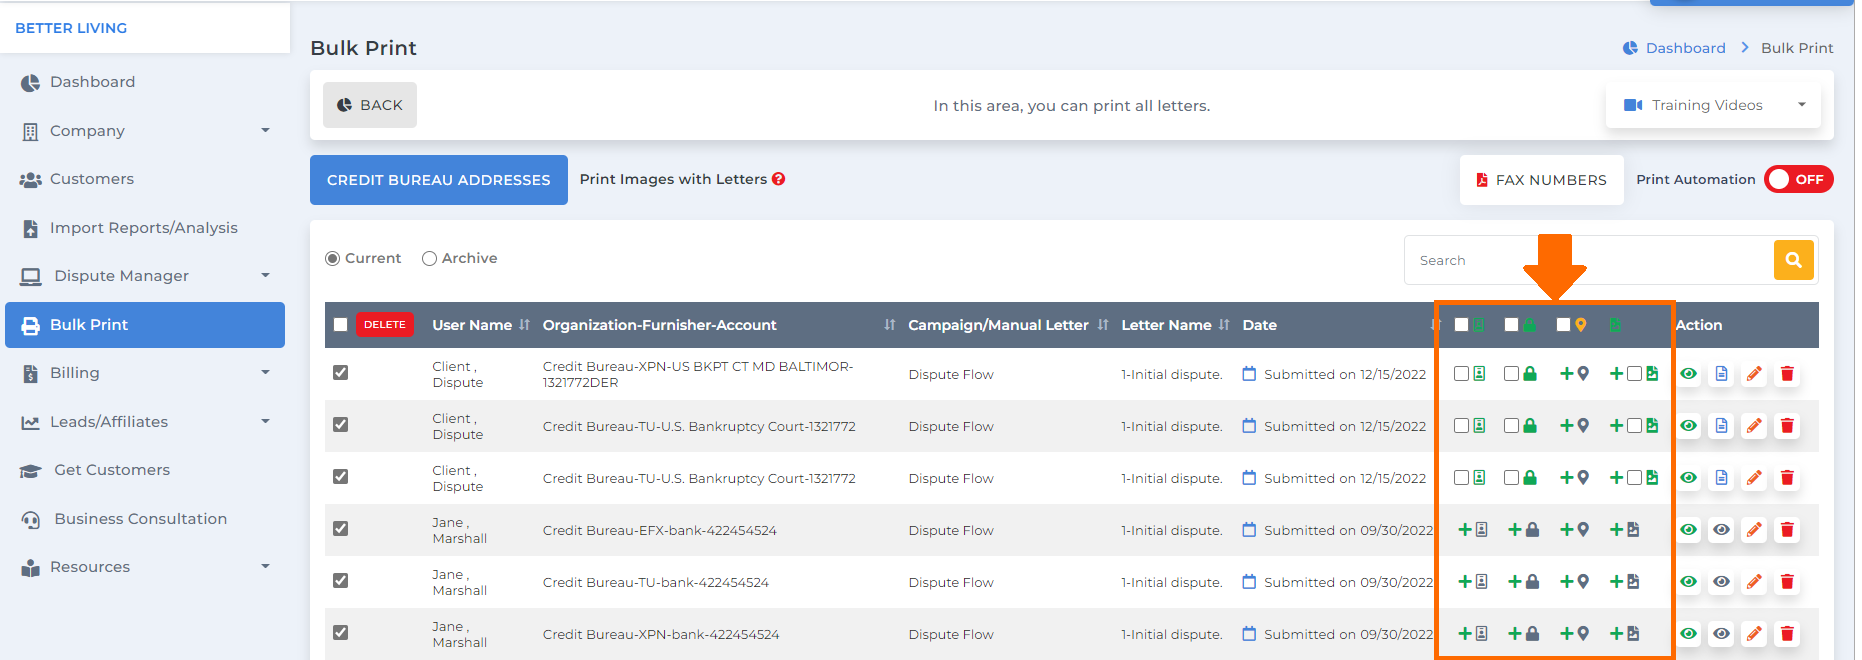The width and height of the screenshot is (1862, 660).
Task: Check the header photo ID column checkbox
Action: pyautogui.click(x=1462, y=325)
